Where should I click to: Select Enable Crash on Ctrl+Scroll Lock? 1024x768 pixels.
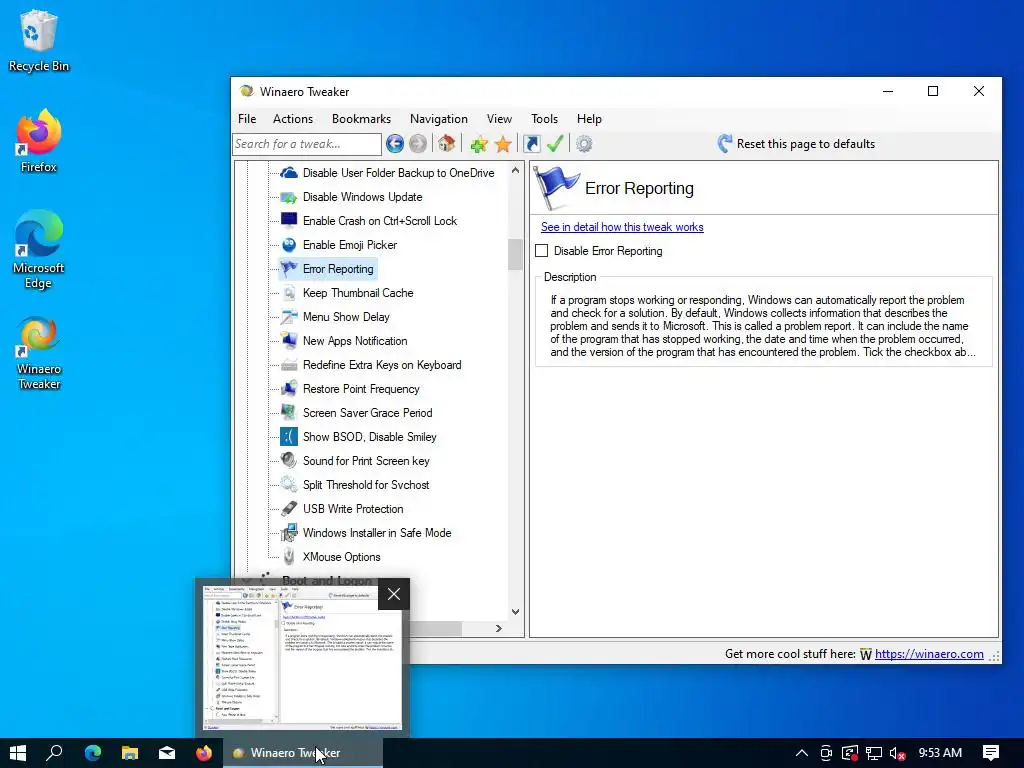point(380,221)
